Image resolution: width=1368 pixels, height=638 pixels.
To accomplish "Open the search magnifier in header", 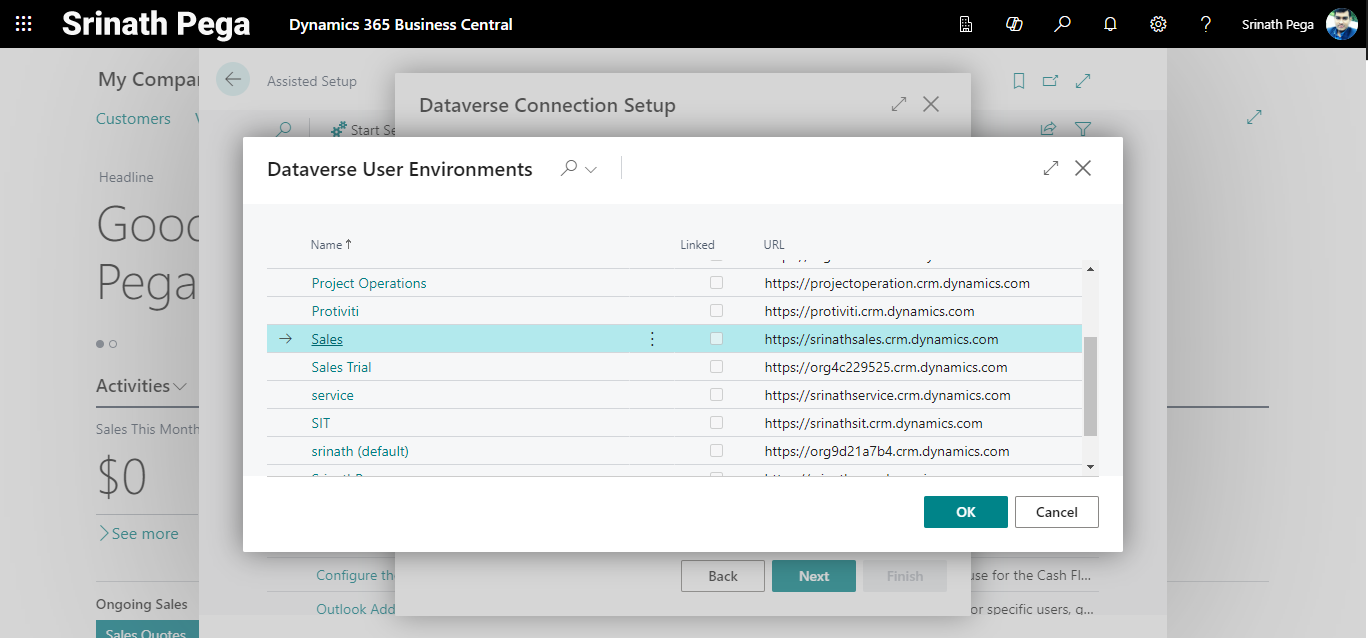I will [x=1062, y=24].
